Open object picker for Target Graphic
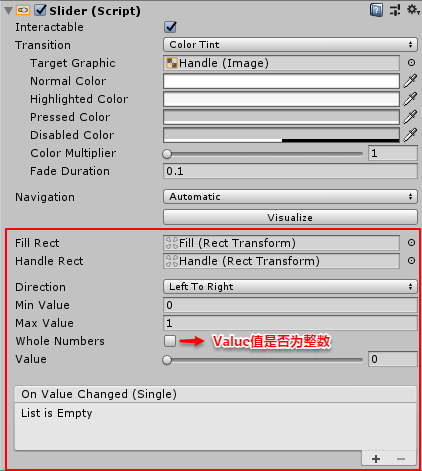The width and height of the screenshot is (422, 471). [412, 63]
